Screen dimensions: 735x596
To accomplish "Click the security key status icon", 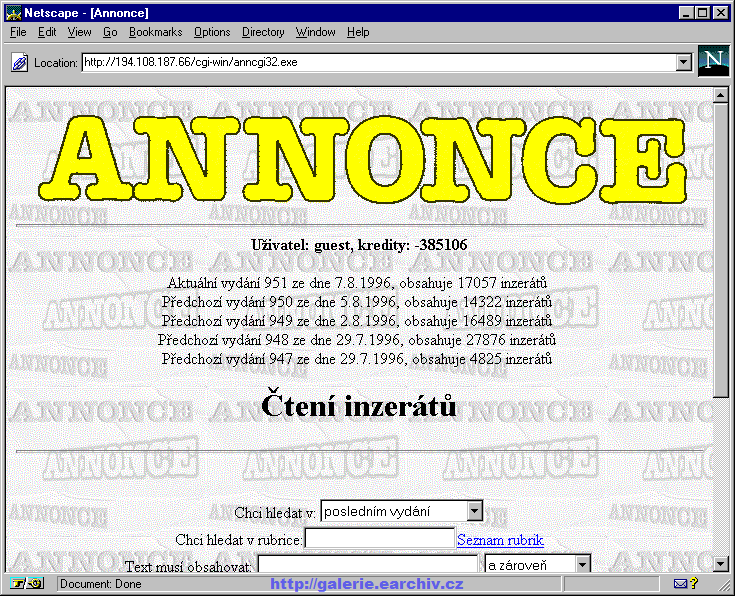I will 26,584.
